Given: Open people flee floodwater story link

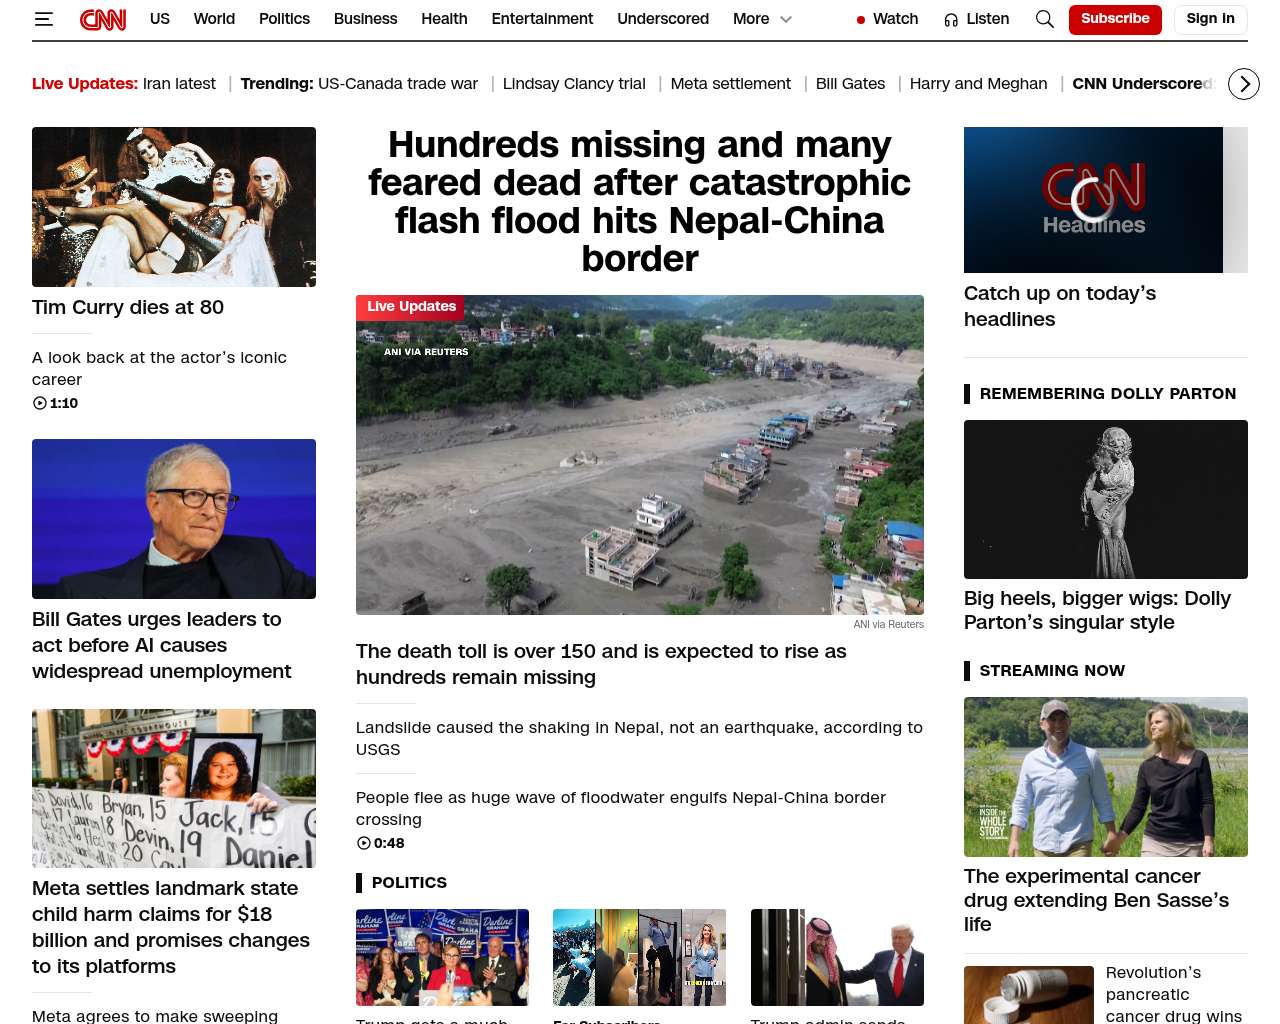Looking at the screenshot, I should (621, 808).
